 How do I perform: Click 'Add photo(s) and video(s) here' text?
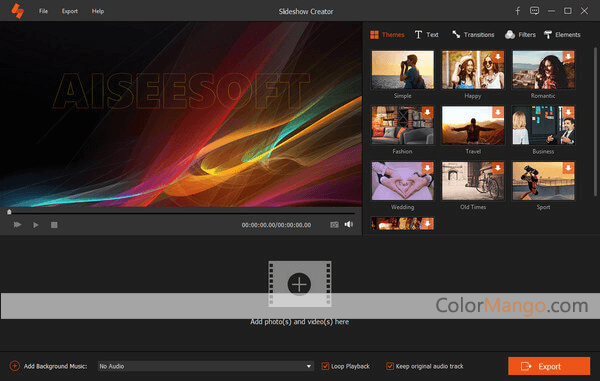300,322
